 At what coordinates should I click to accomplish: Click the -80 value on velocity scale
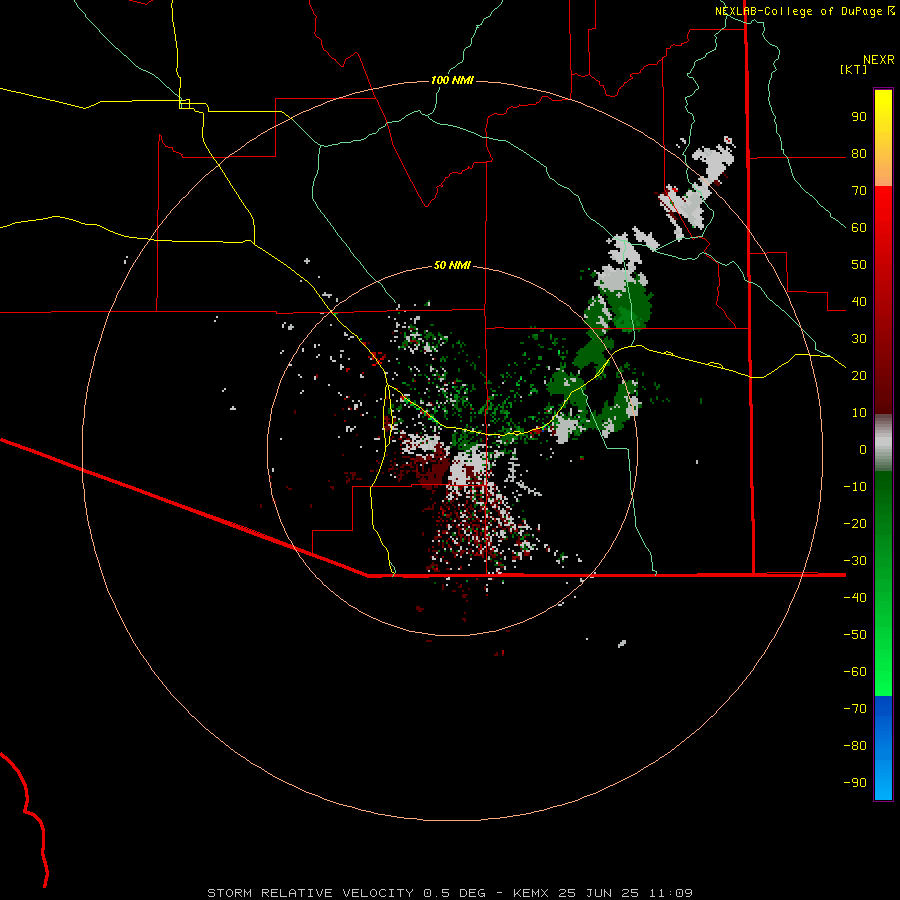(x=855, y=746)
